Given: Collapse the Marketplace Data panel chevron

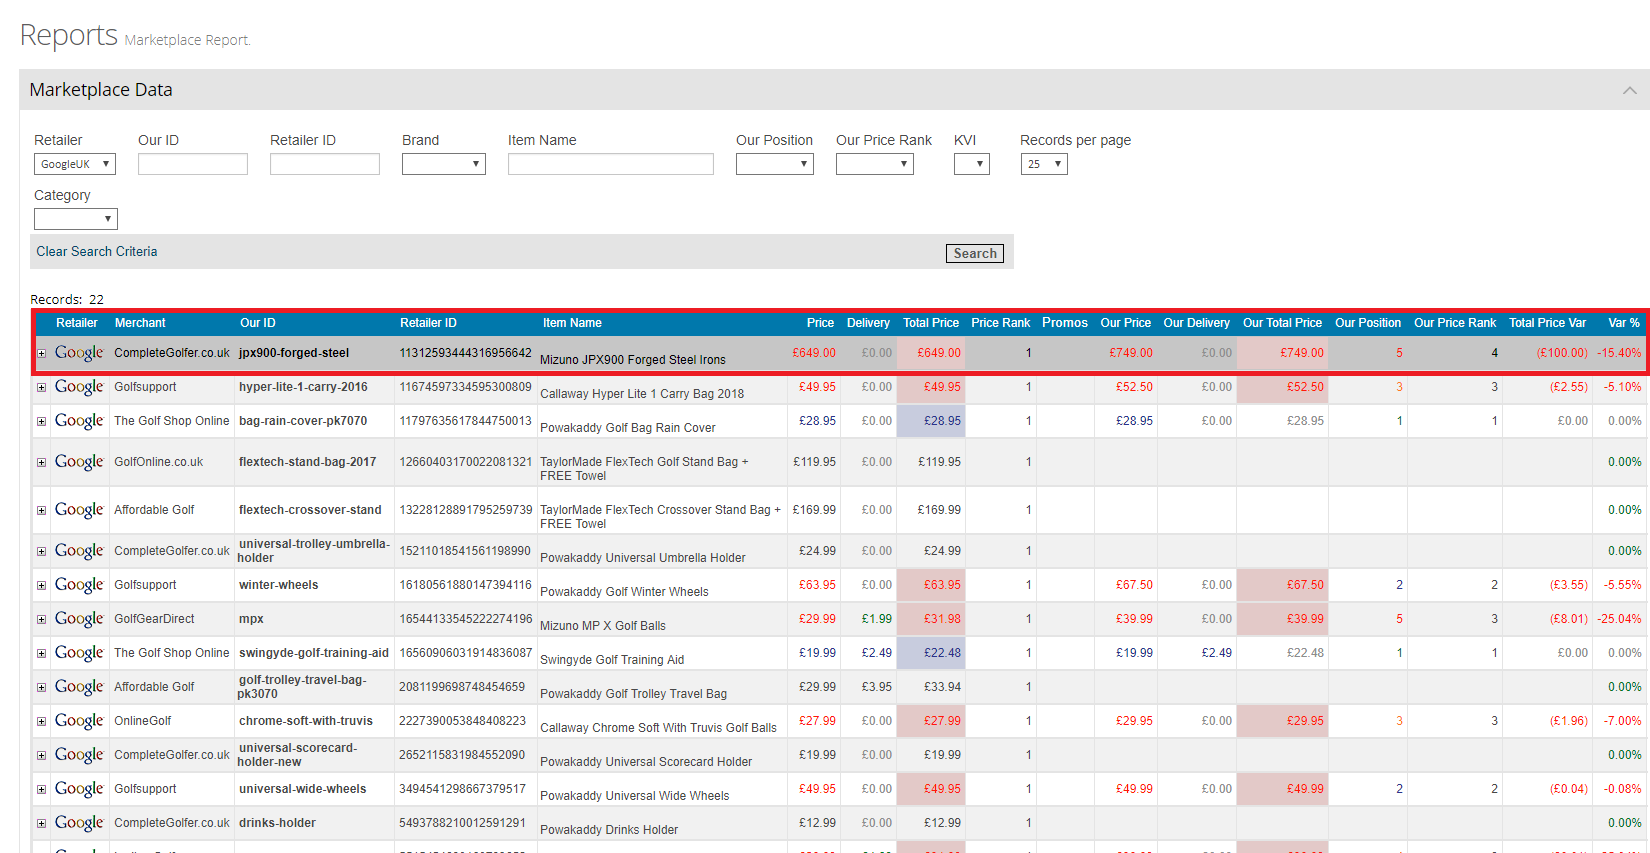Looking at the screenshot, I should pyautogui.click(x=1629, y=90).
